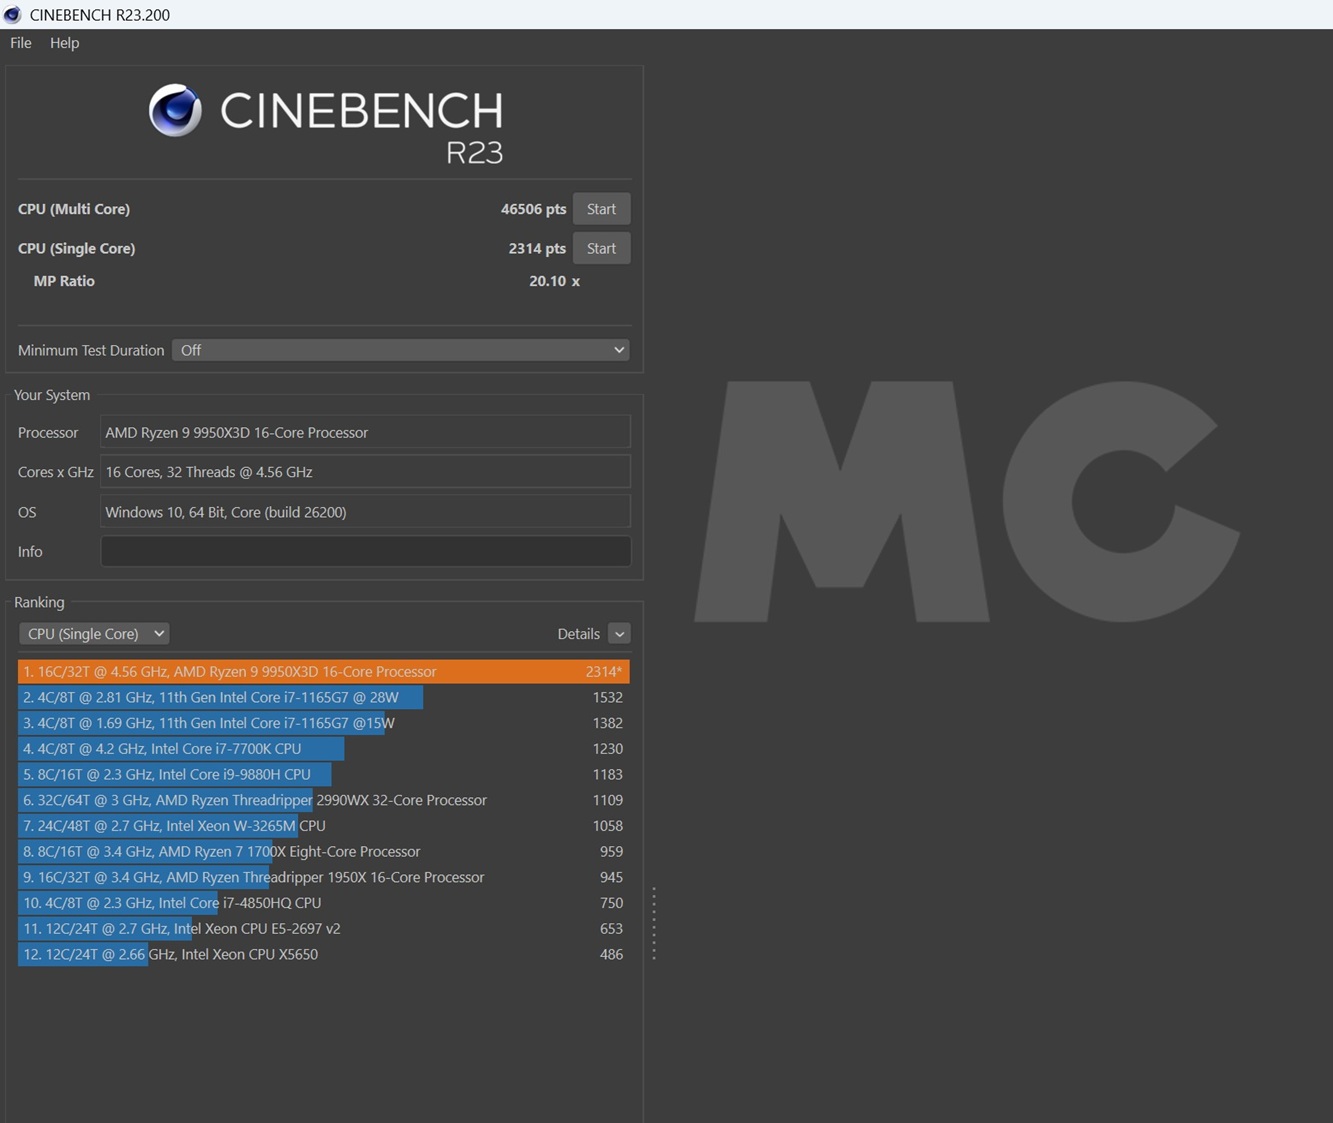Open the Minimum Test Duration dropdown
The height and width of the screenshot is (1123, 1333).
[x=400, y=350]
